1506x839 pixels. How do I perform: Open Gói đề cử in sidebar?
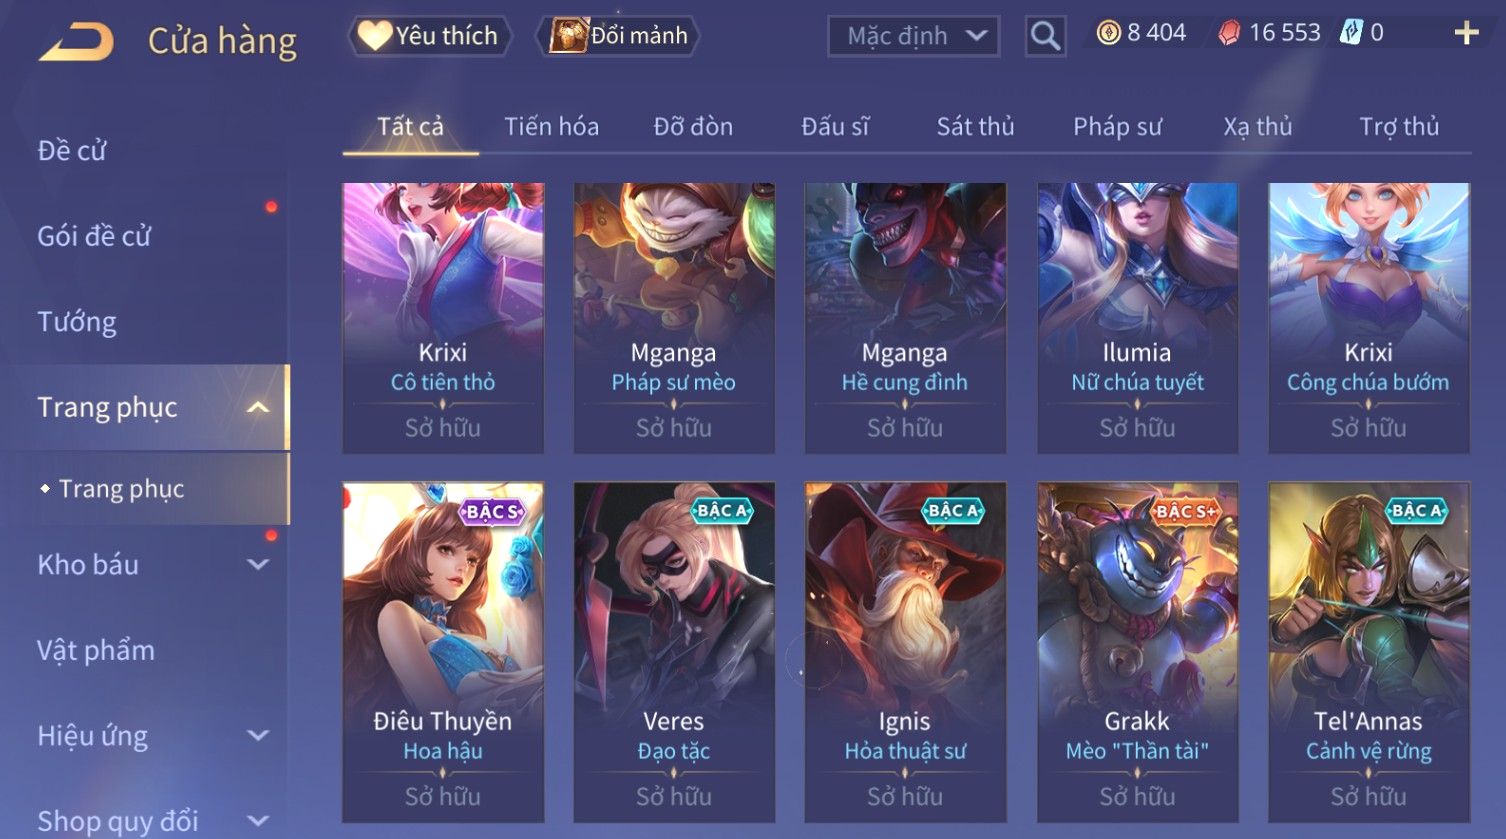pos(94,236)
